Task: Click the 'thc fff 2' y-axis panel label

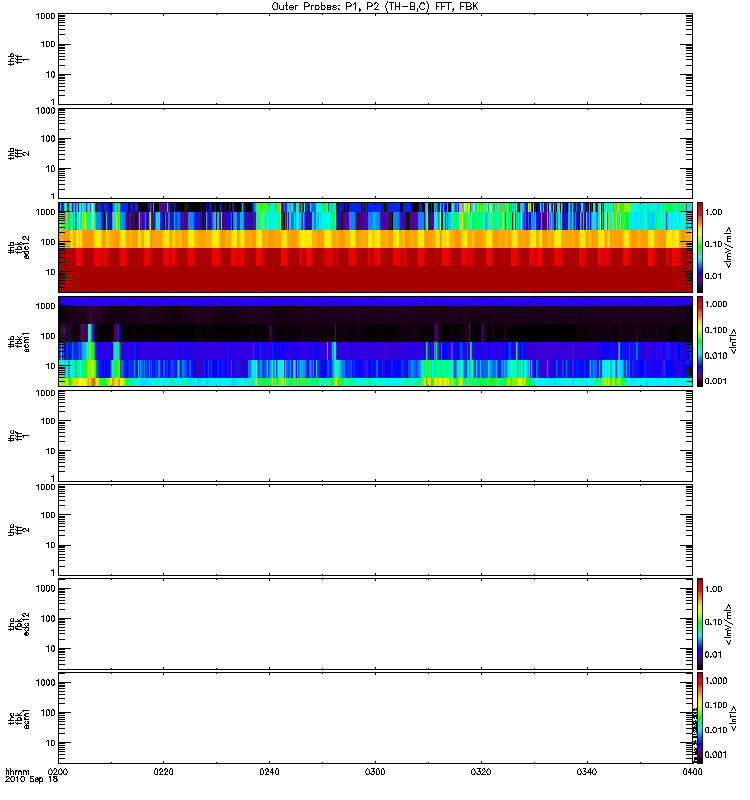Action: pyautogui.click(x=18, y=530)
